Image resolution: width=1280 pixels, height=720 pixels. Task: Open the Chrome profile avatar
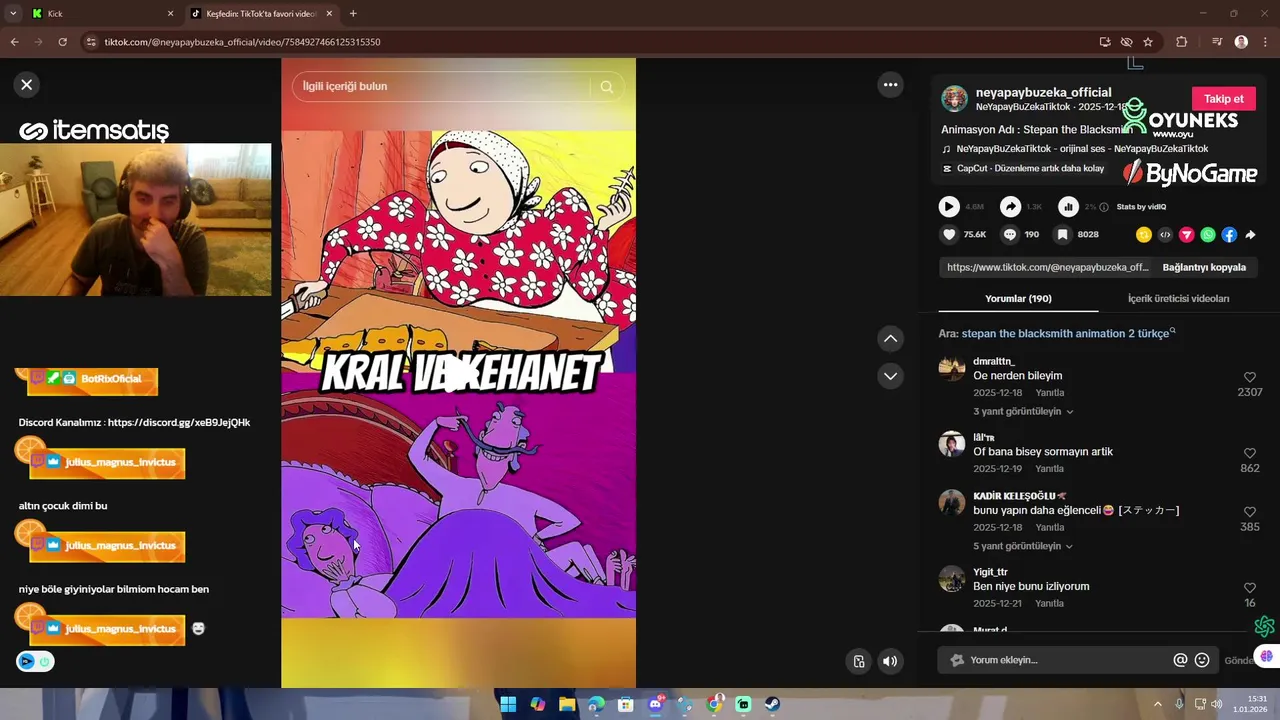pyautogui.click(x=1241, y=42)
